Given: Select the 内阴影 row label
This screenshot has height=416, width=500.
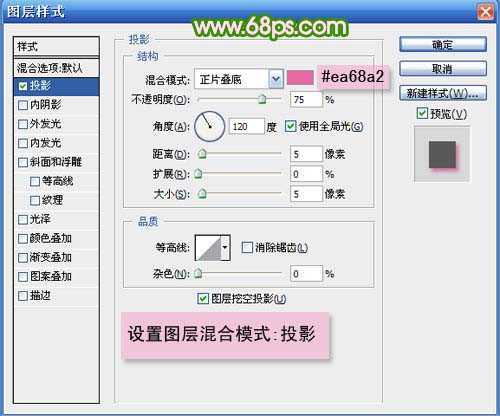Looking at the screenshot, I should [x=46, y=105].
